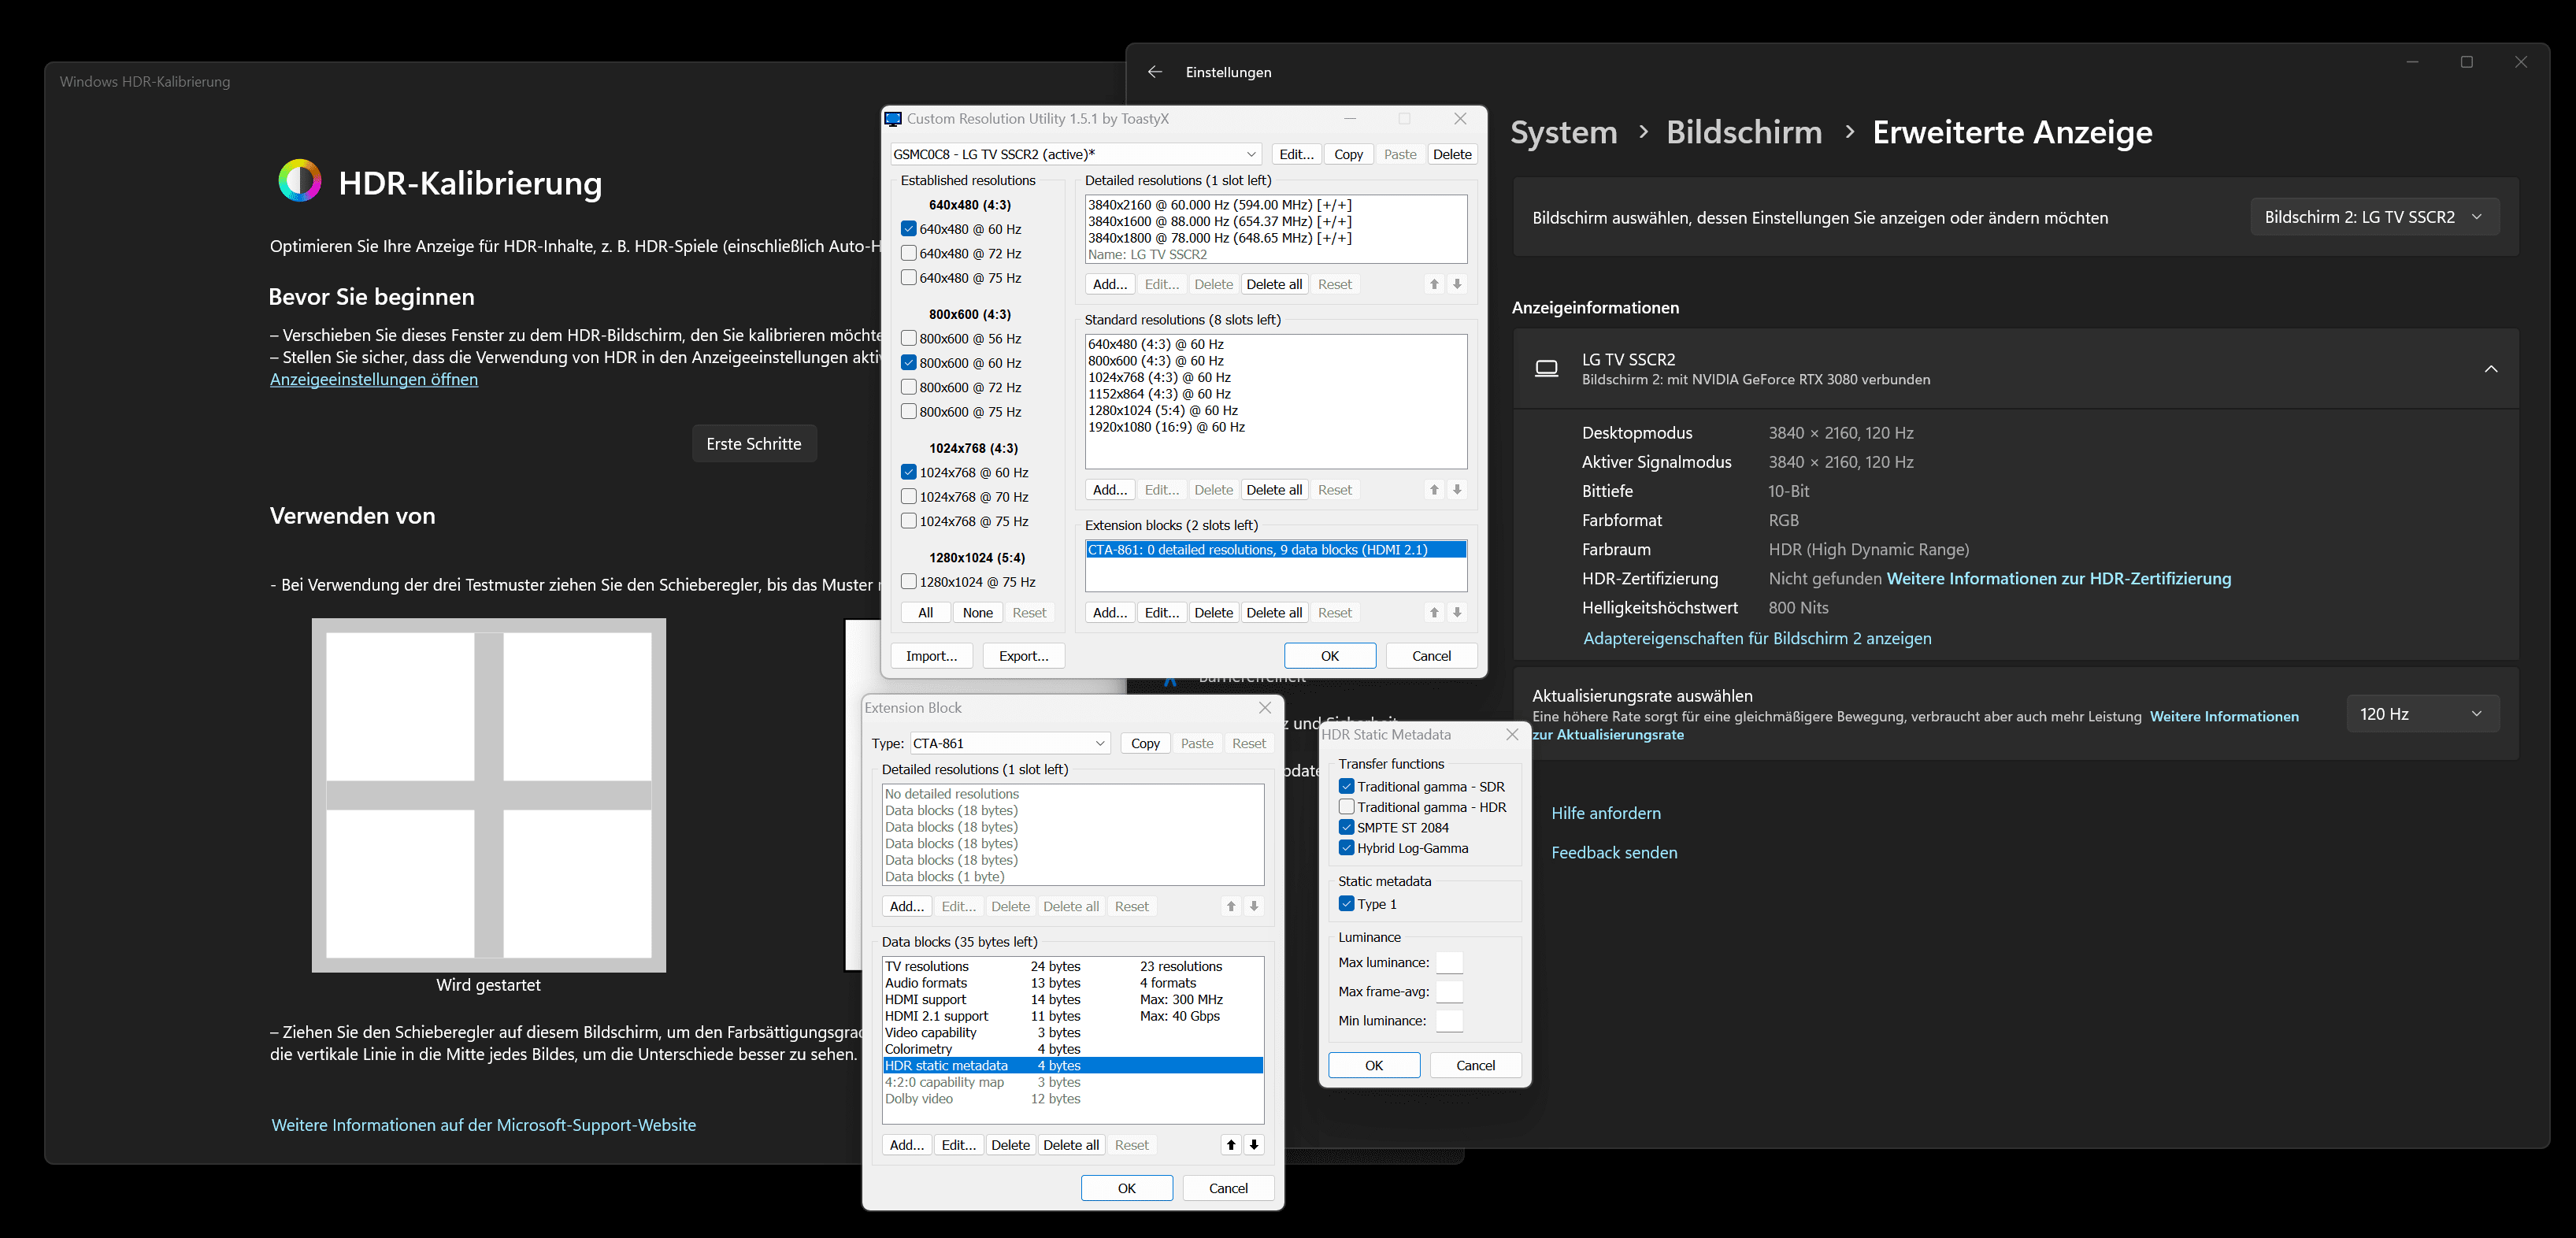2576x1238 pixels.
Task: Move standard resolution up arrow
Action: tap(1434, 490)
